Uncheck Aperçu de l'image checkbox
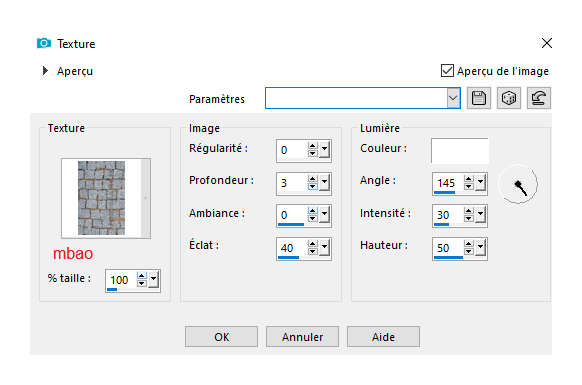The height and width of the screenshot is (385, 582). [447, 71]
